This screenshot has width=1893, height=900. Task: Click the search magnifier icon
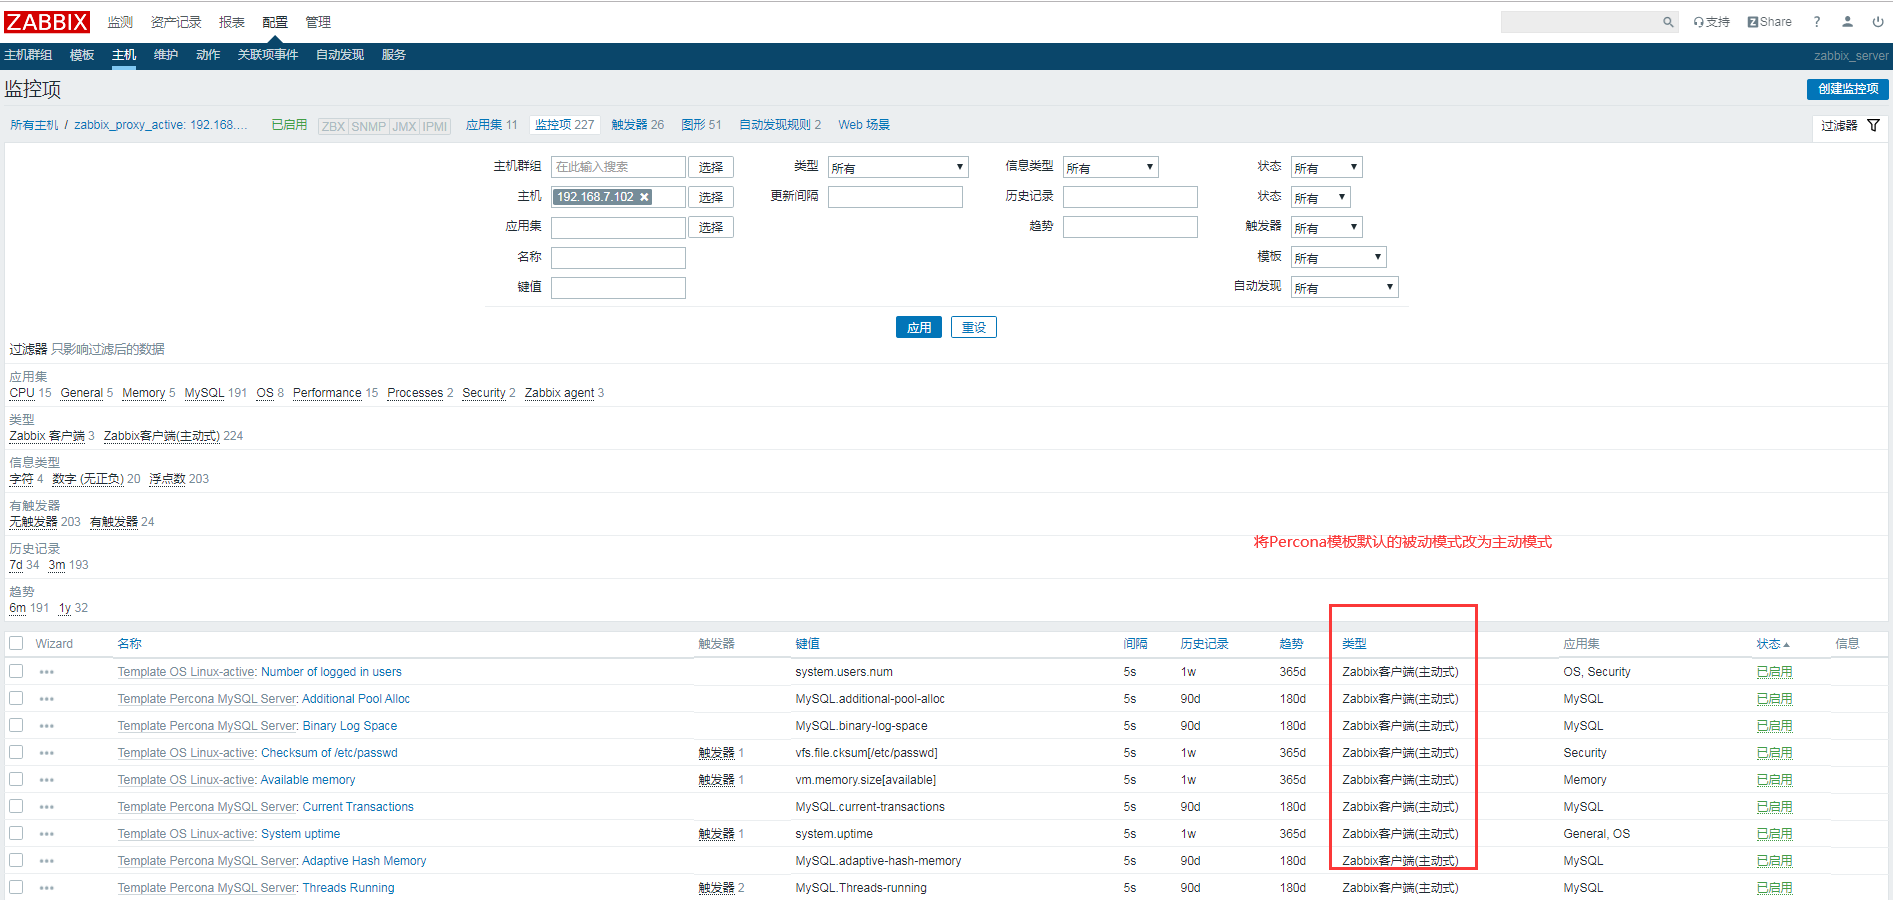coord(1668,22)
